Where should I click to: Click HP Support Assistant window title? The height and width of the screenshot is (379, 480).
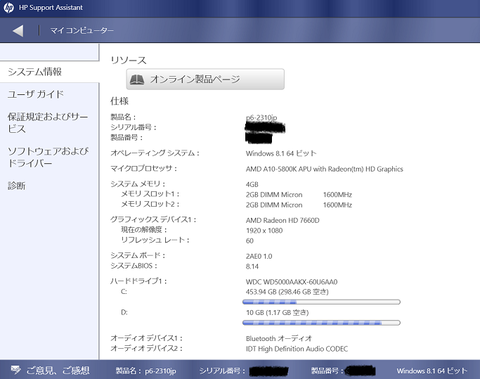tap(51, 7)
